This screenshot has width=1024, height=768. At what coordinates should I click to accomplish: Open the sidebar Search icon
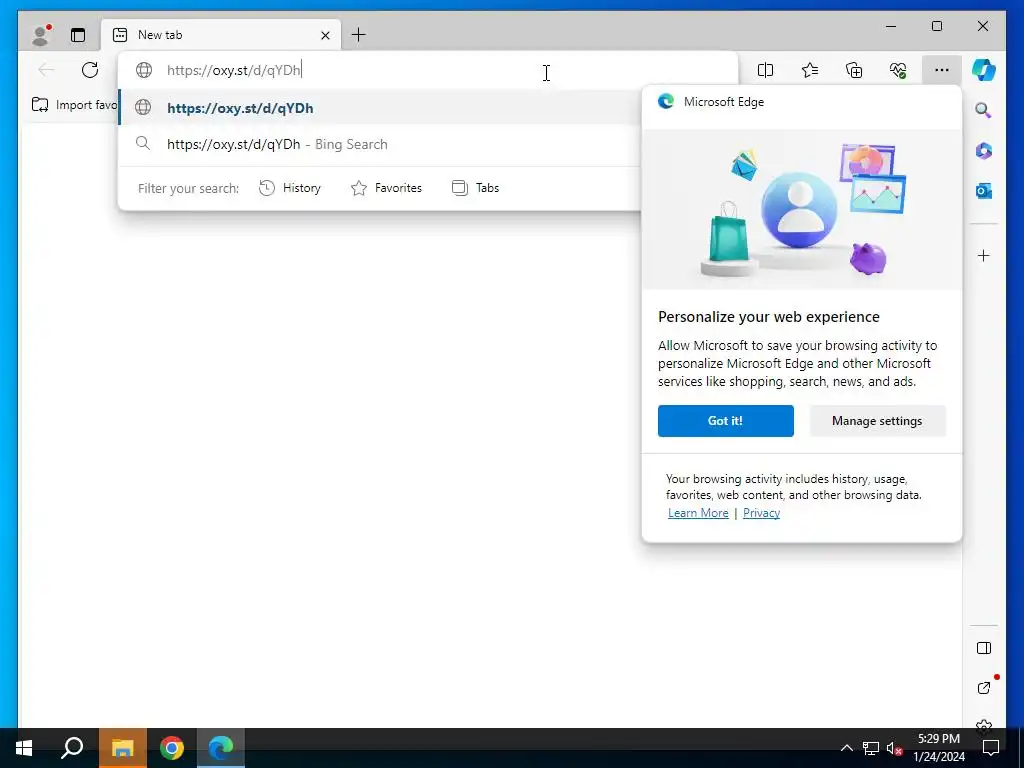click(984, 110)
